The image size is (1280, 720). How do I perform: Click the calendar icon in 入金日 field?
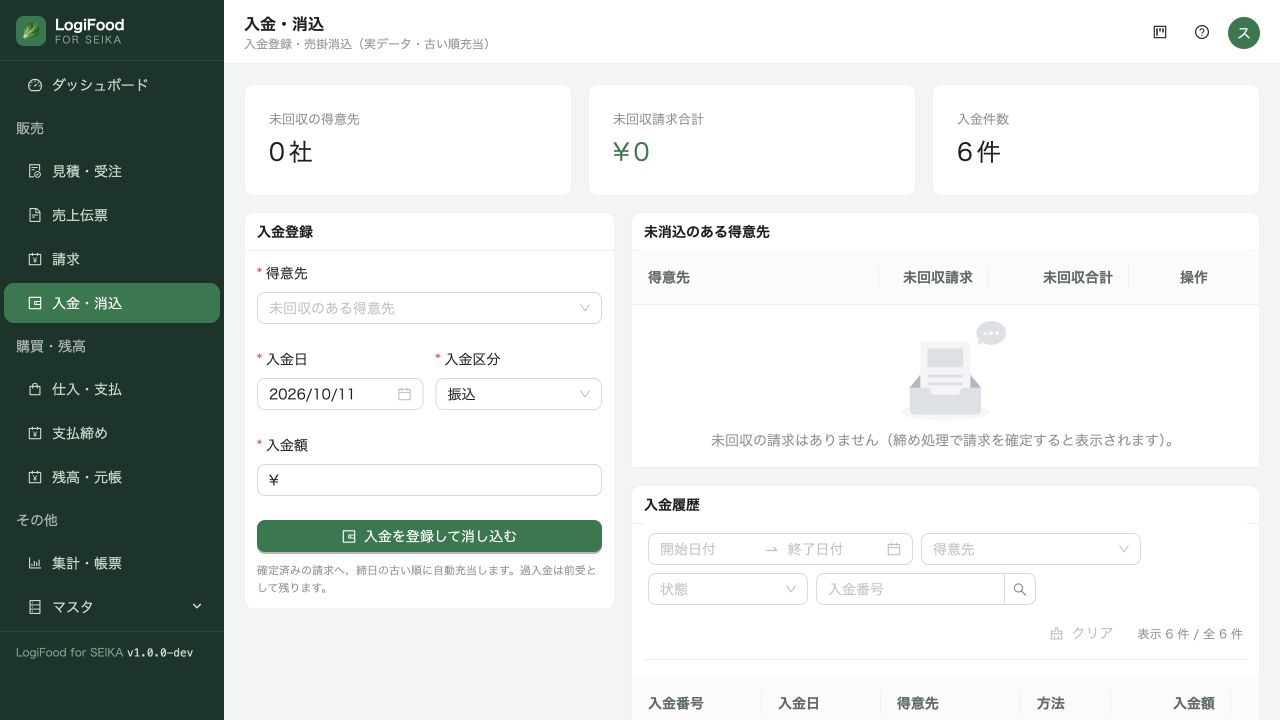tap(404, 394)
